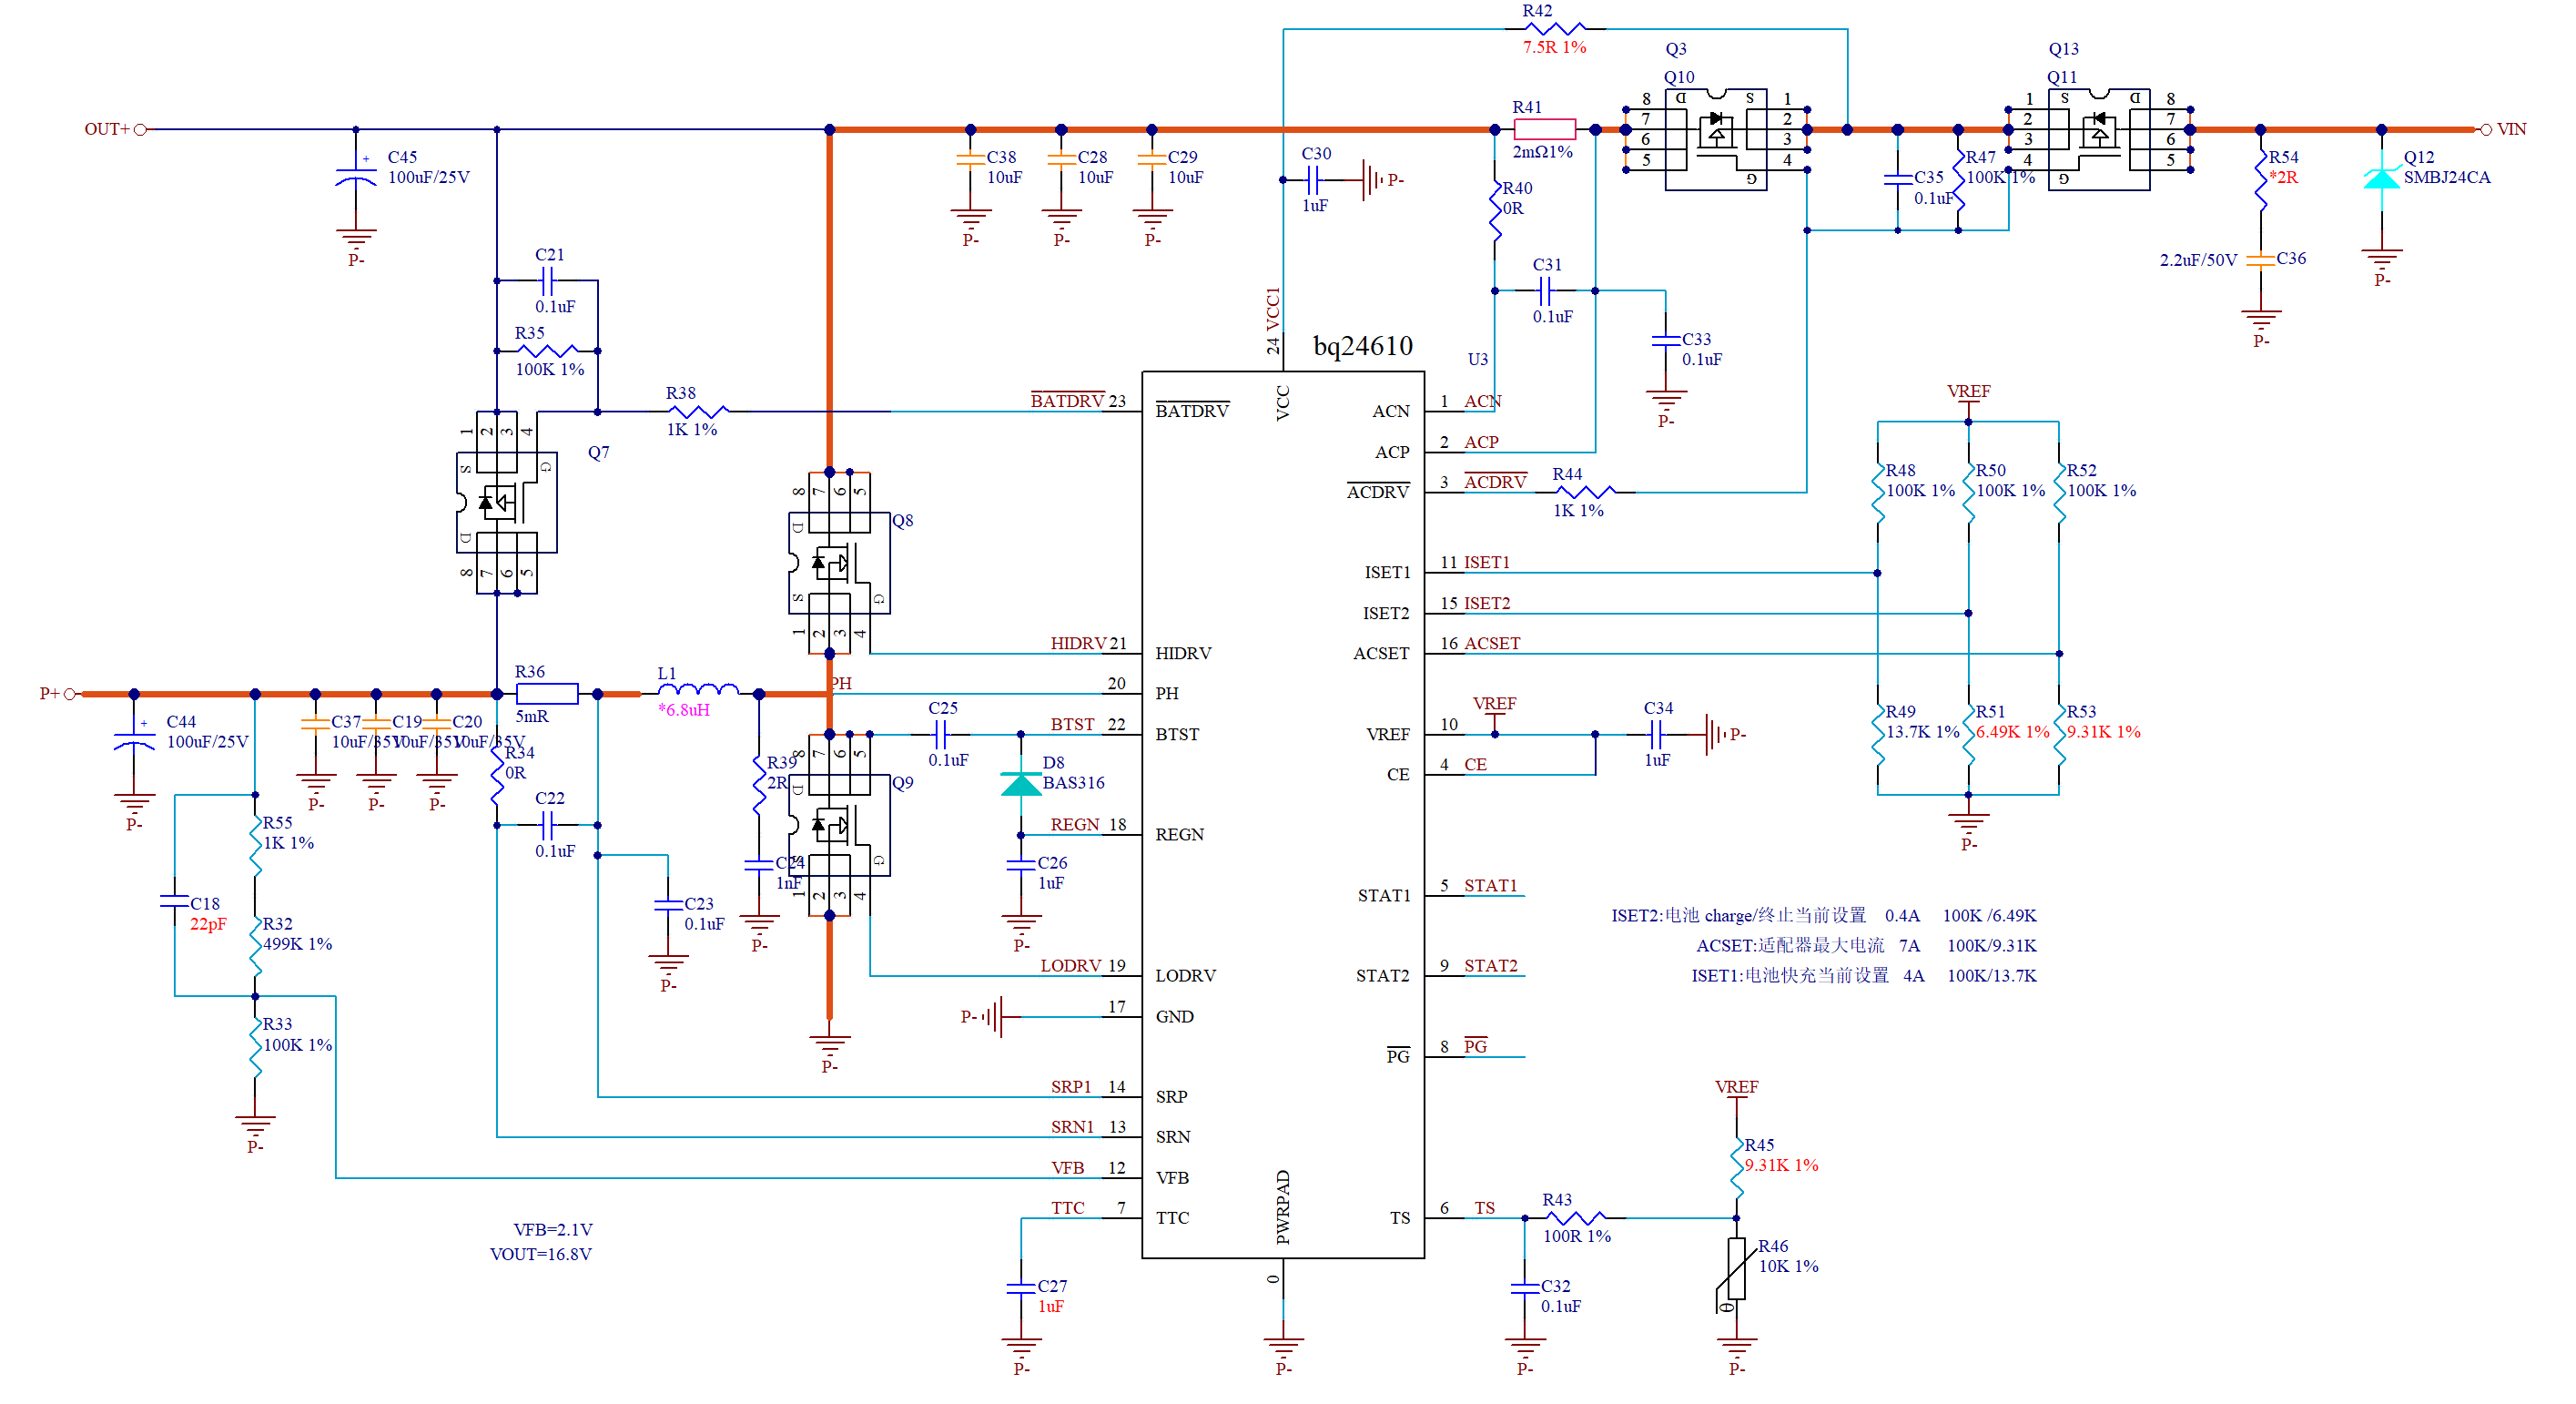Select resistor R44 symbol
Image resolution: width=2576 pixels, height=1404 pixels.
coord(1585,492)
